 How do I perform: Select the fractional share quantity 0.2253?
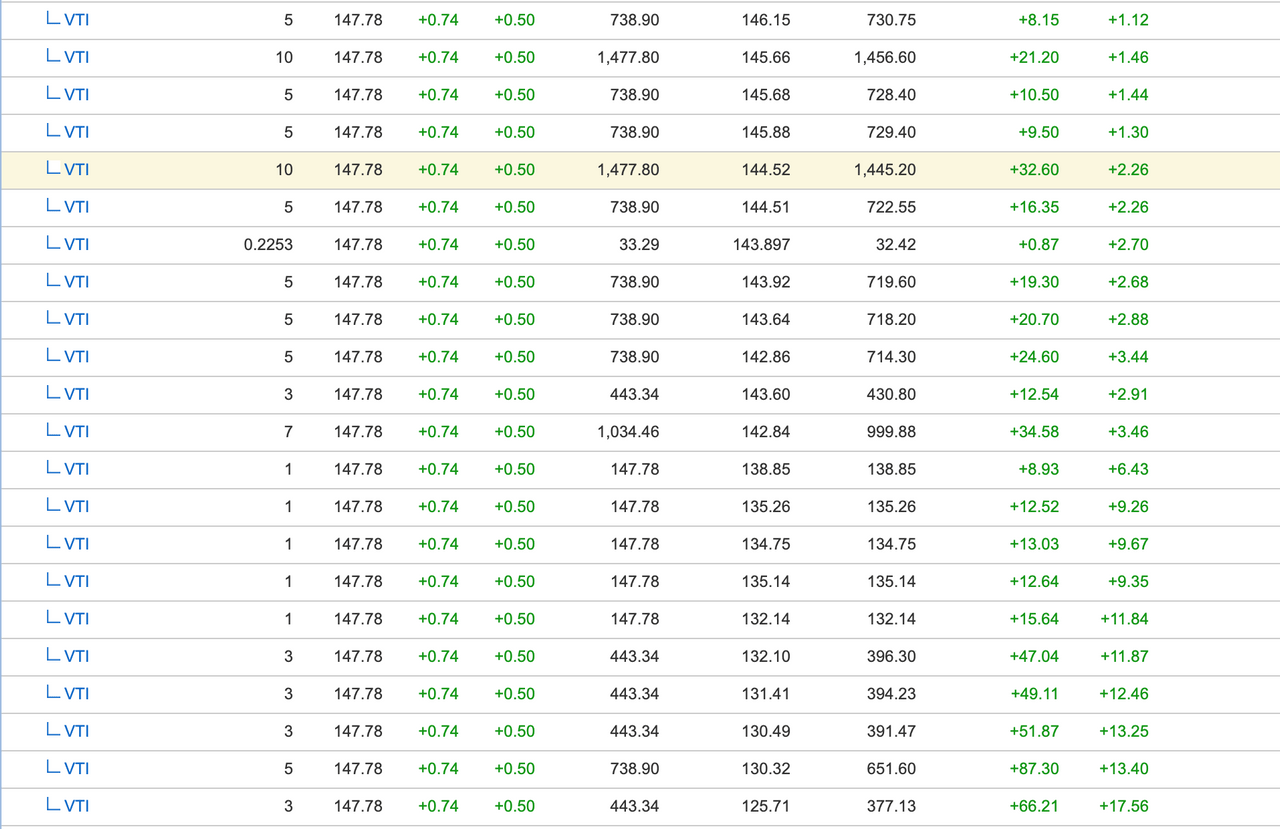coord(268,244)
